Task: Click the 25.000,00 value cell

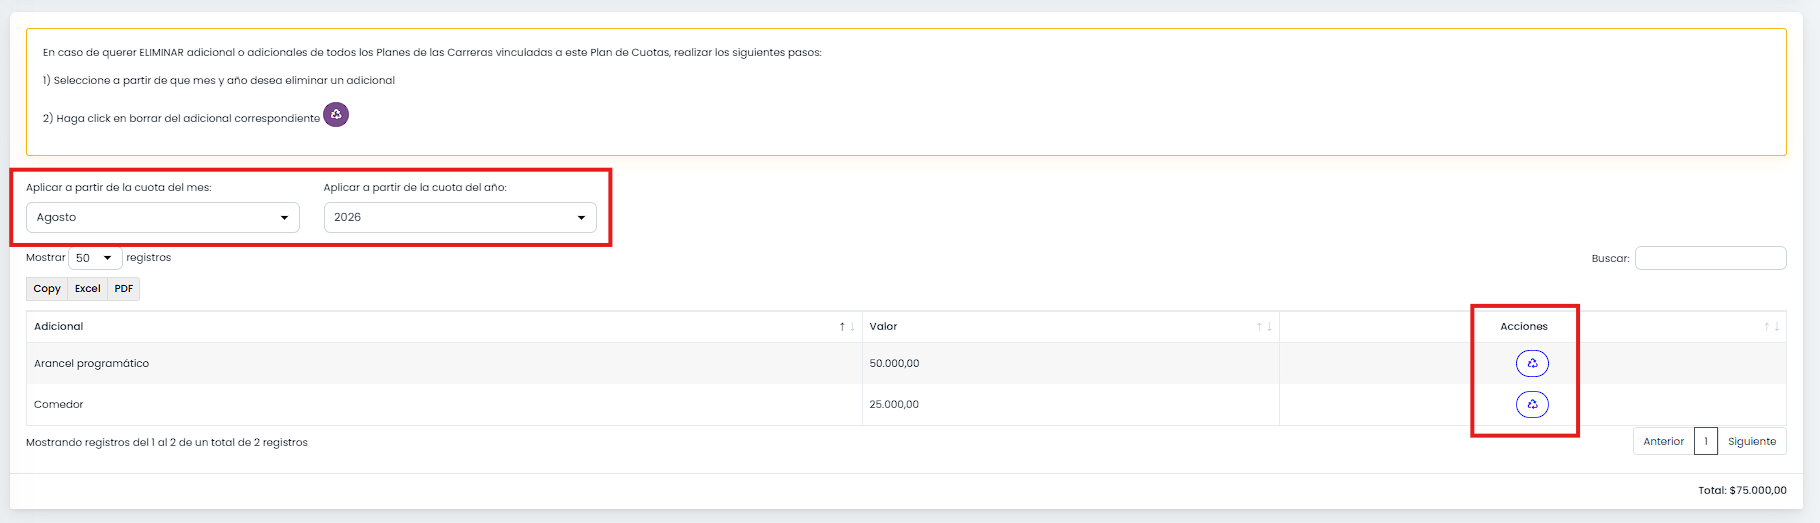Action: 1070,404
